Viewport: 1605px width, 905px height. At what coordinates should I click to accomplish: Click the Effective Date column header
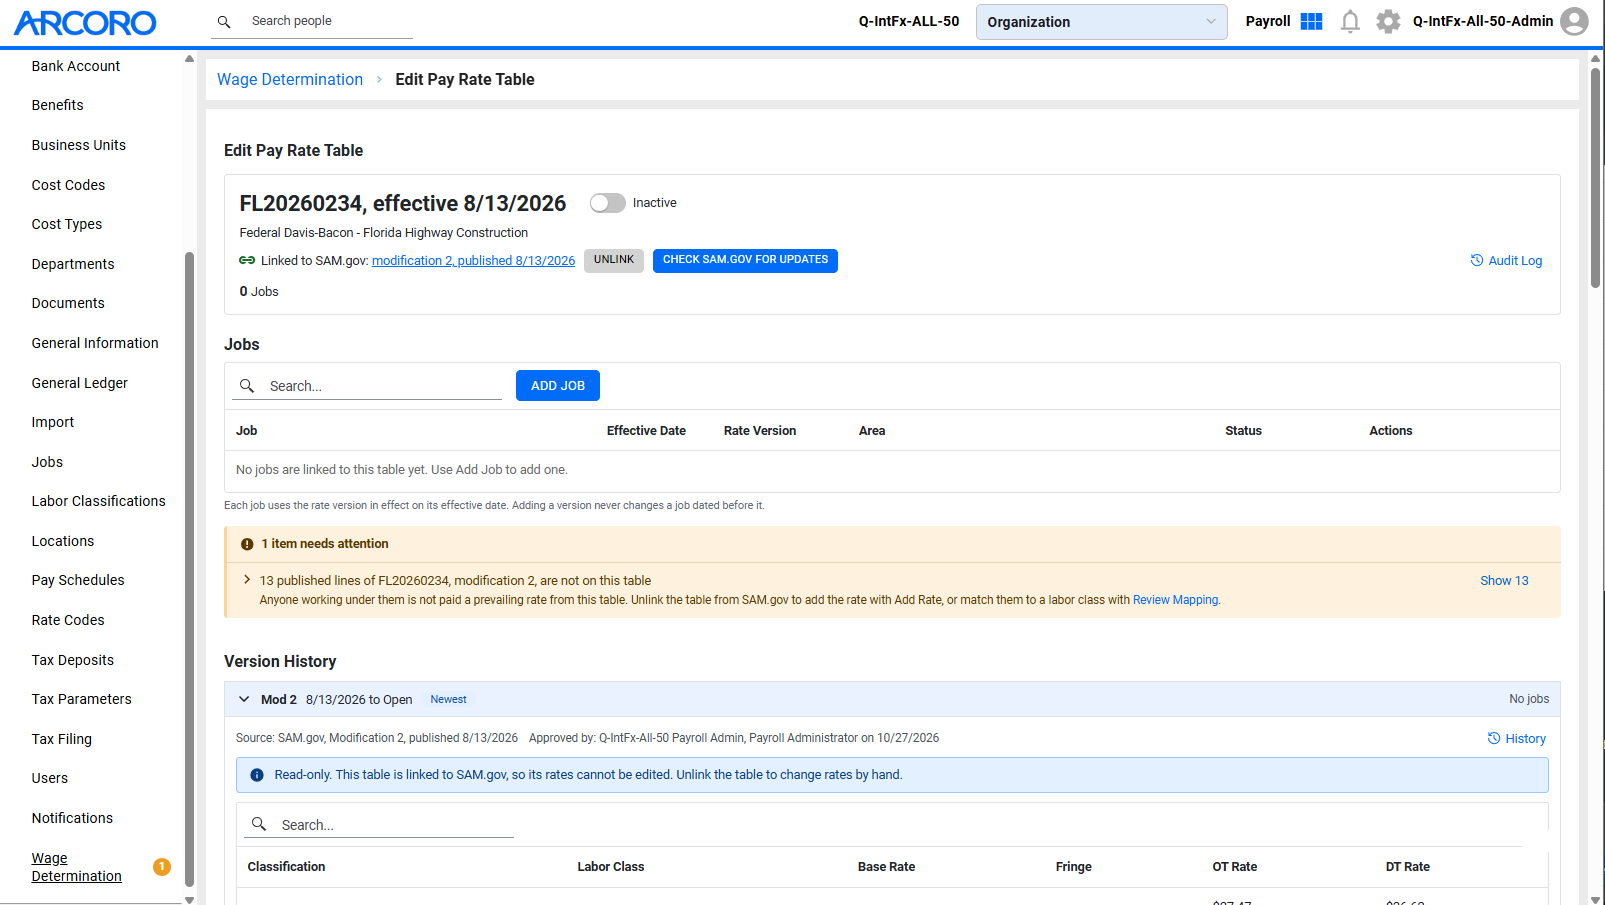click(x=646, y=431)
